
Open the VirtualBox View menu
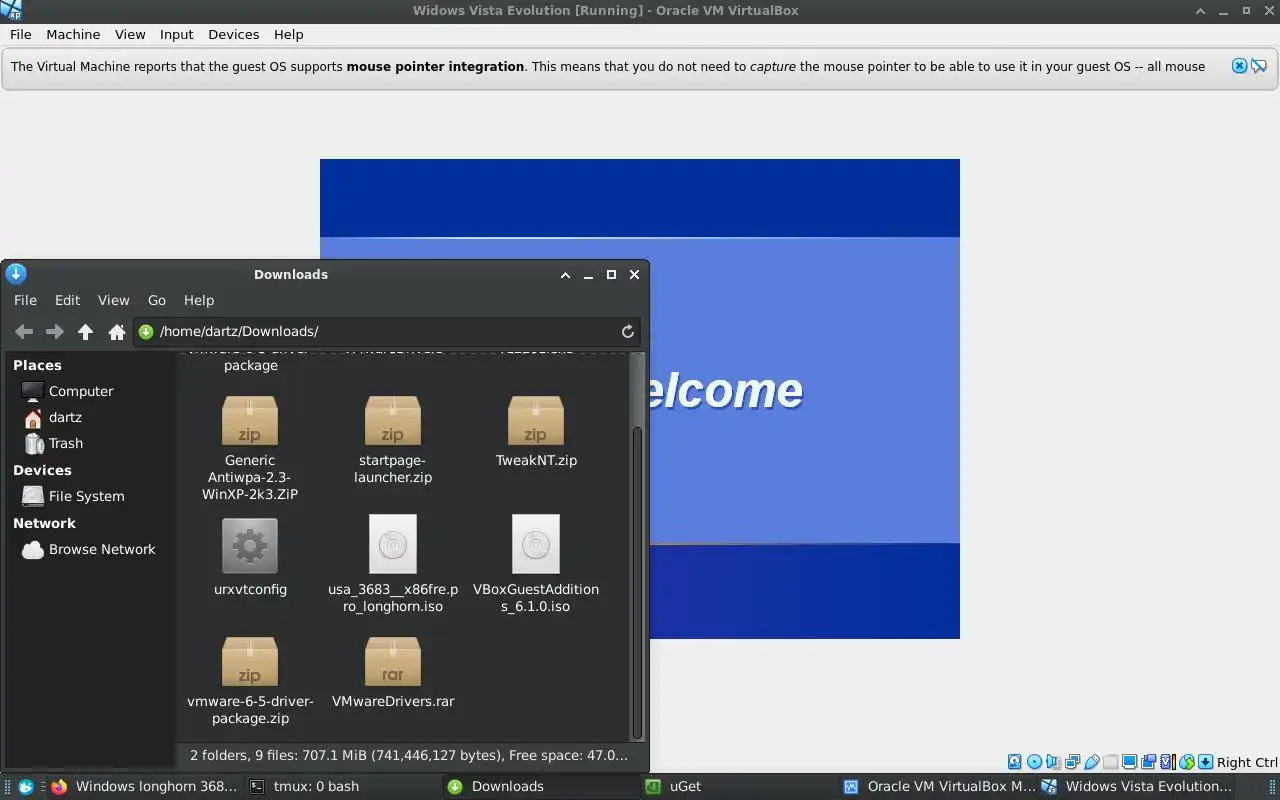[x=130, y=34]
